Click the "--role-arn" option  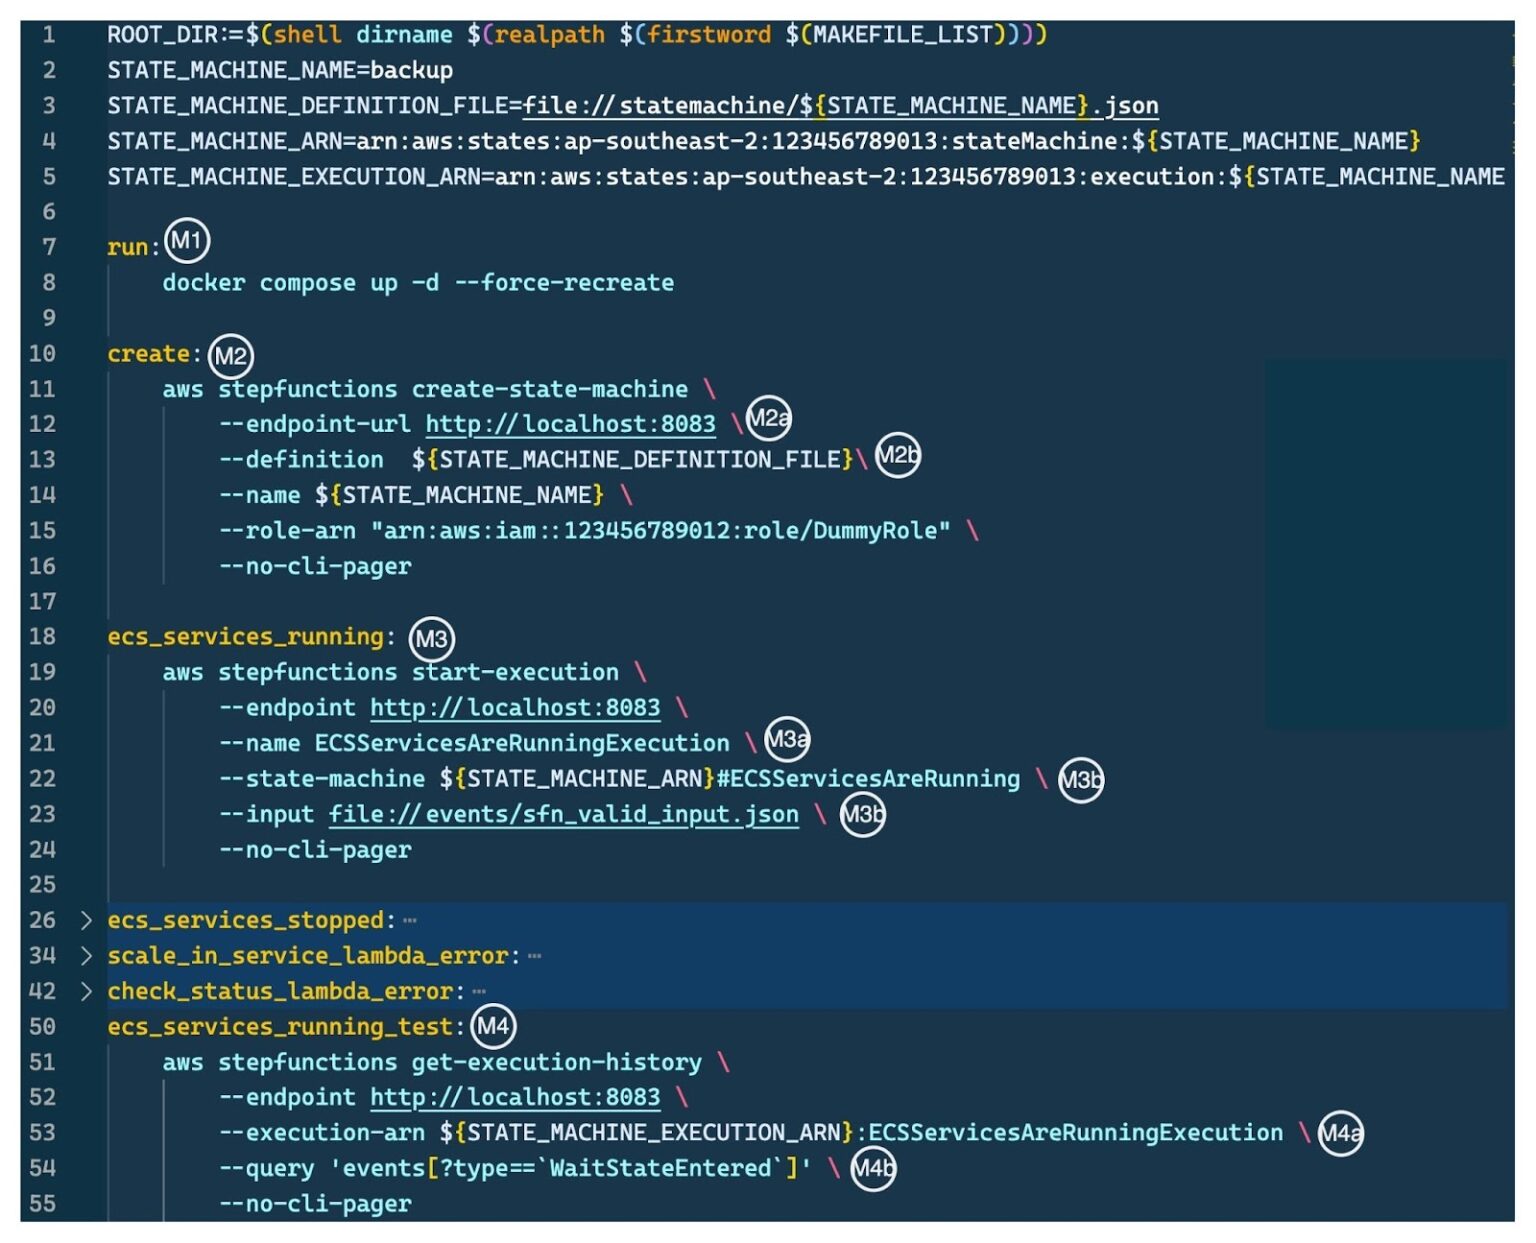click(287, 531)
